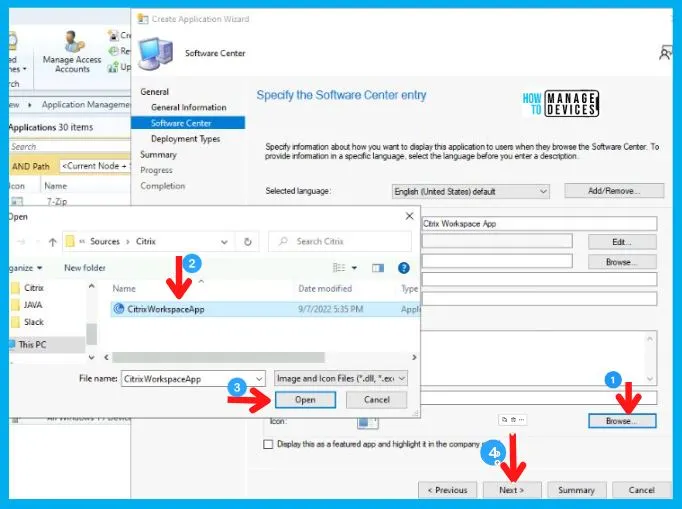This screenshot has height=509, width=682.
Task: Click the Next button in wizard
Action: point(512,490)
